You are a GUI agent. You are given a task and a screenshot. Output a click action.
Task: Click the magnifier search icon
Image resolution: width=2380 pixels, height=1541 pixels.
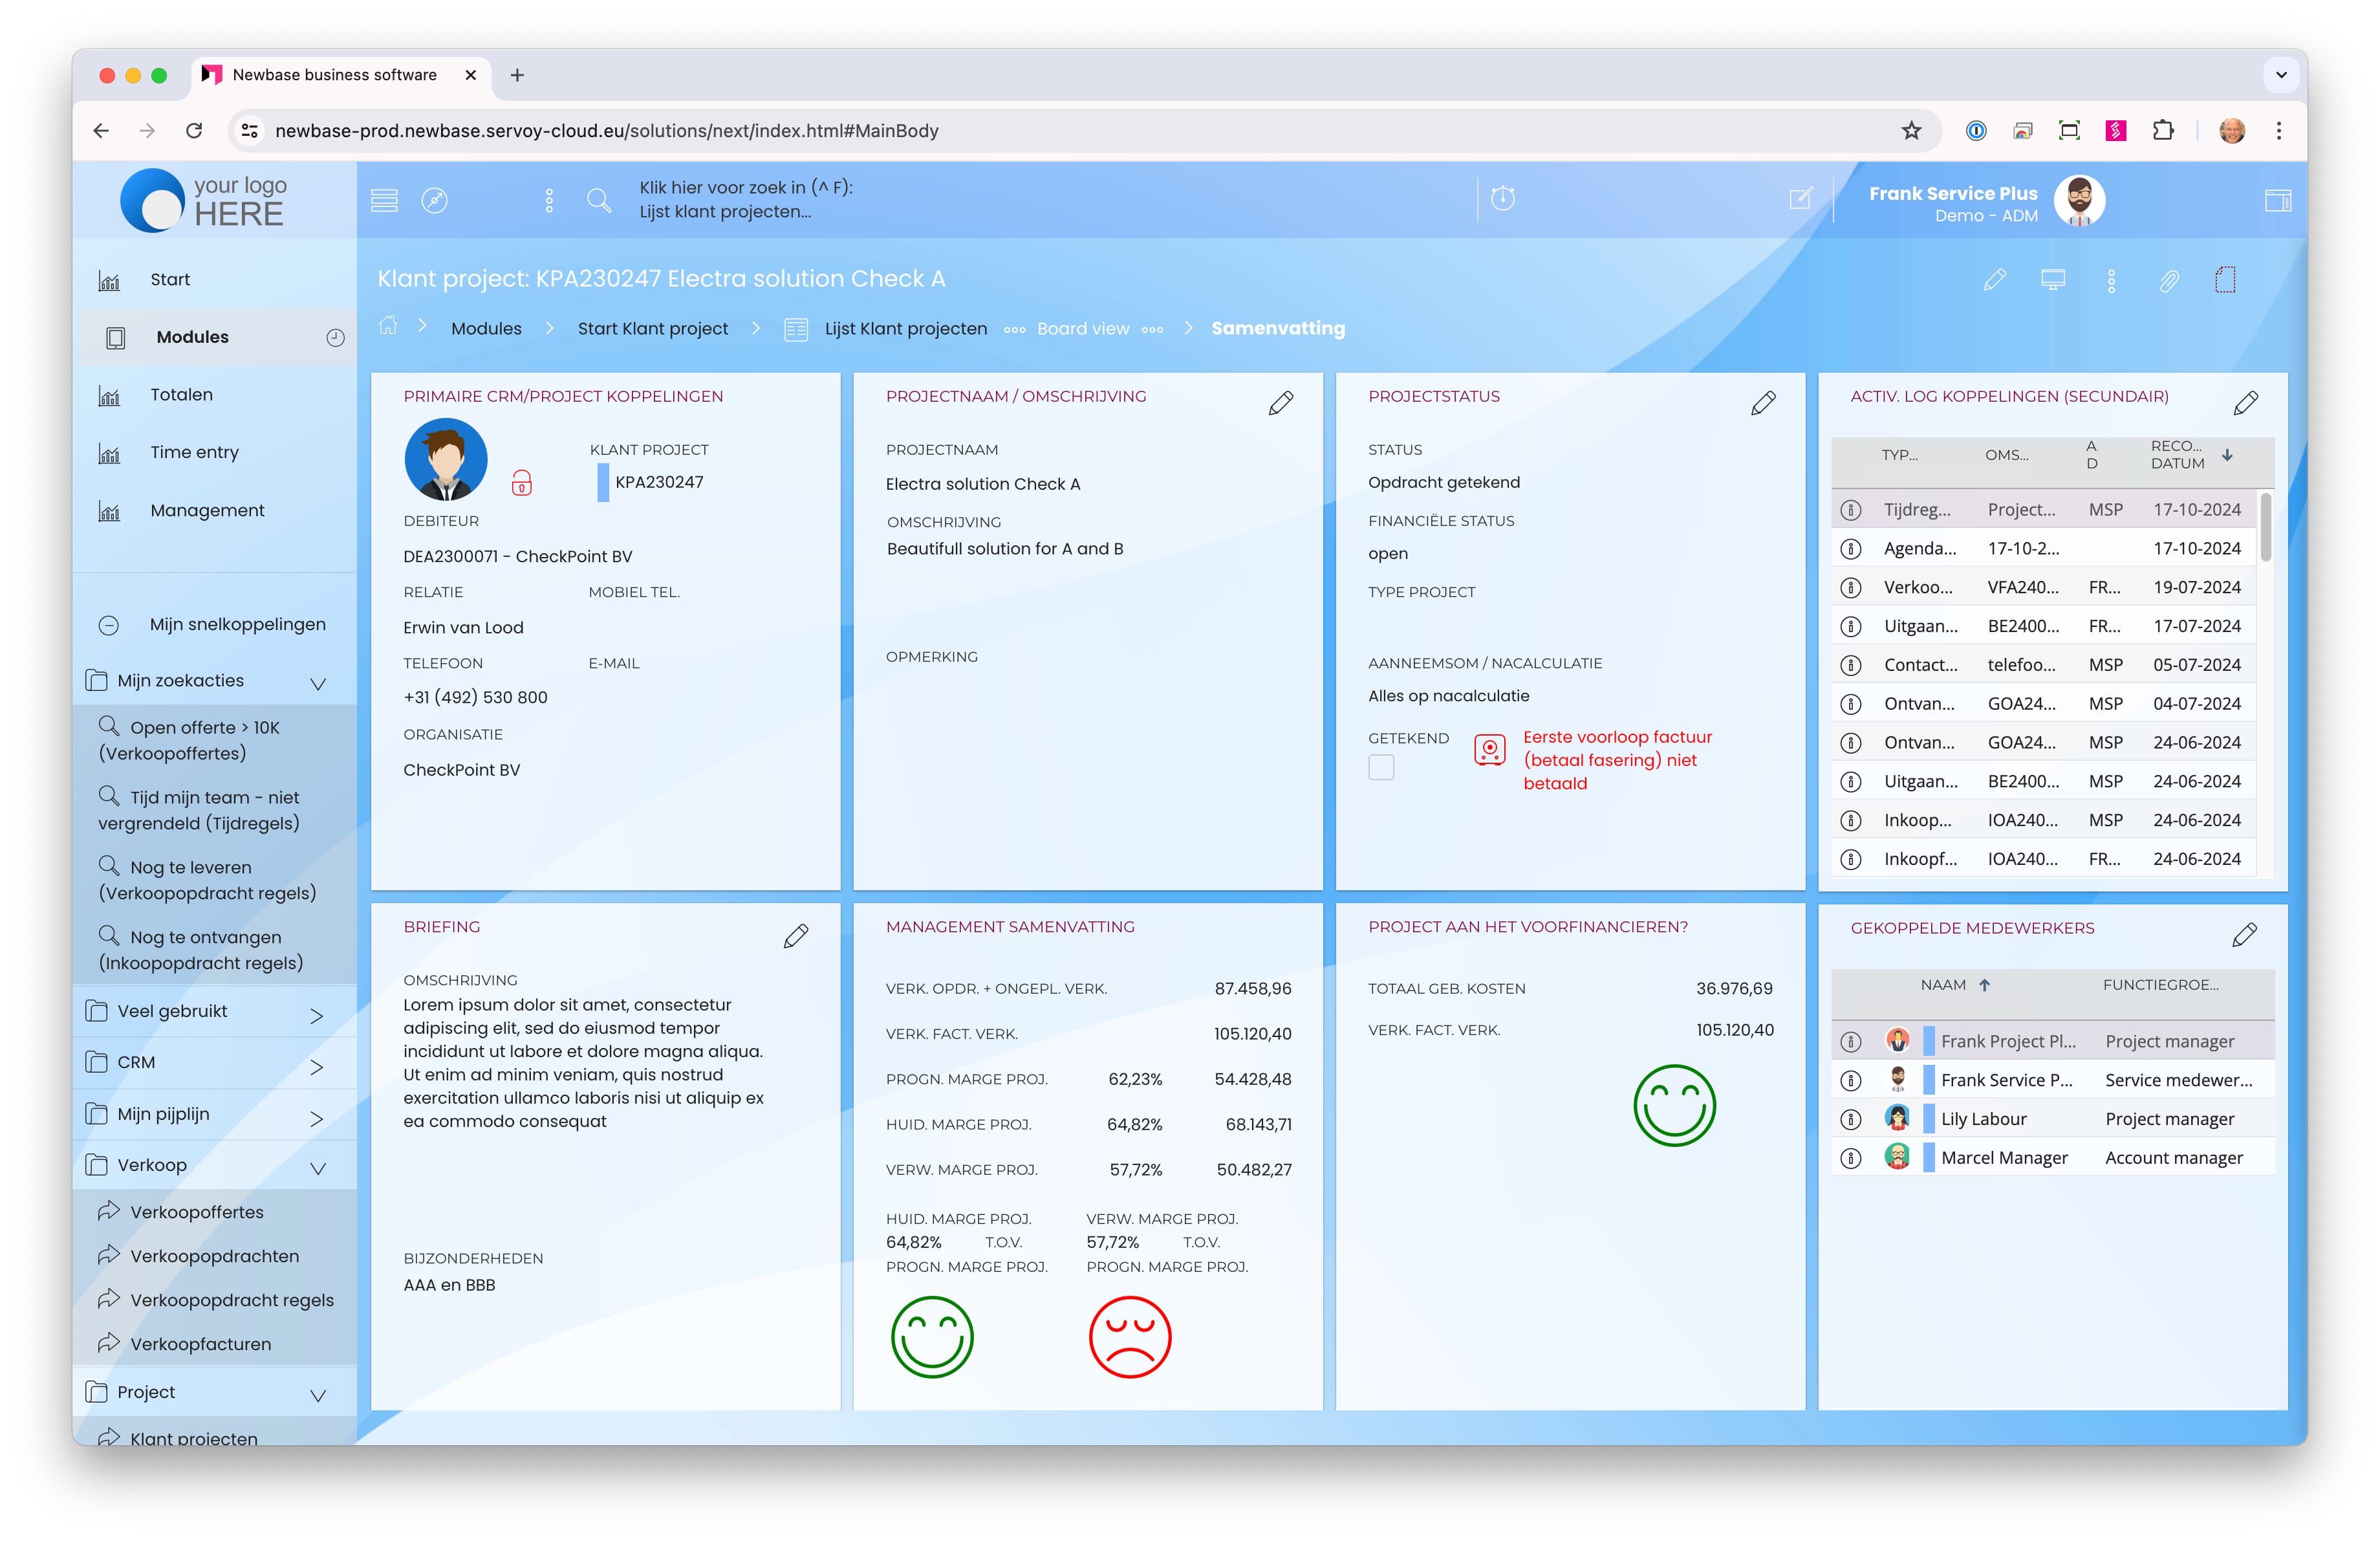tap(598, 200)
